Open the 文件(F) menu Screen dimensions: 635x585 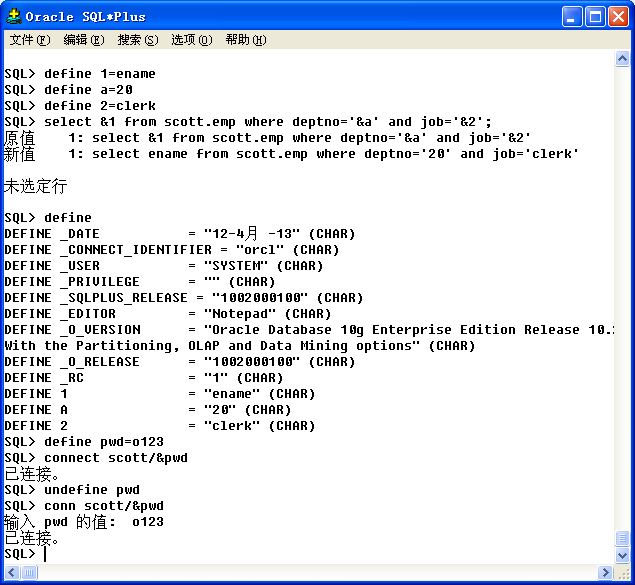pyautogui.click(x=30, y=40)
